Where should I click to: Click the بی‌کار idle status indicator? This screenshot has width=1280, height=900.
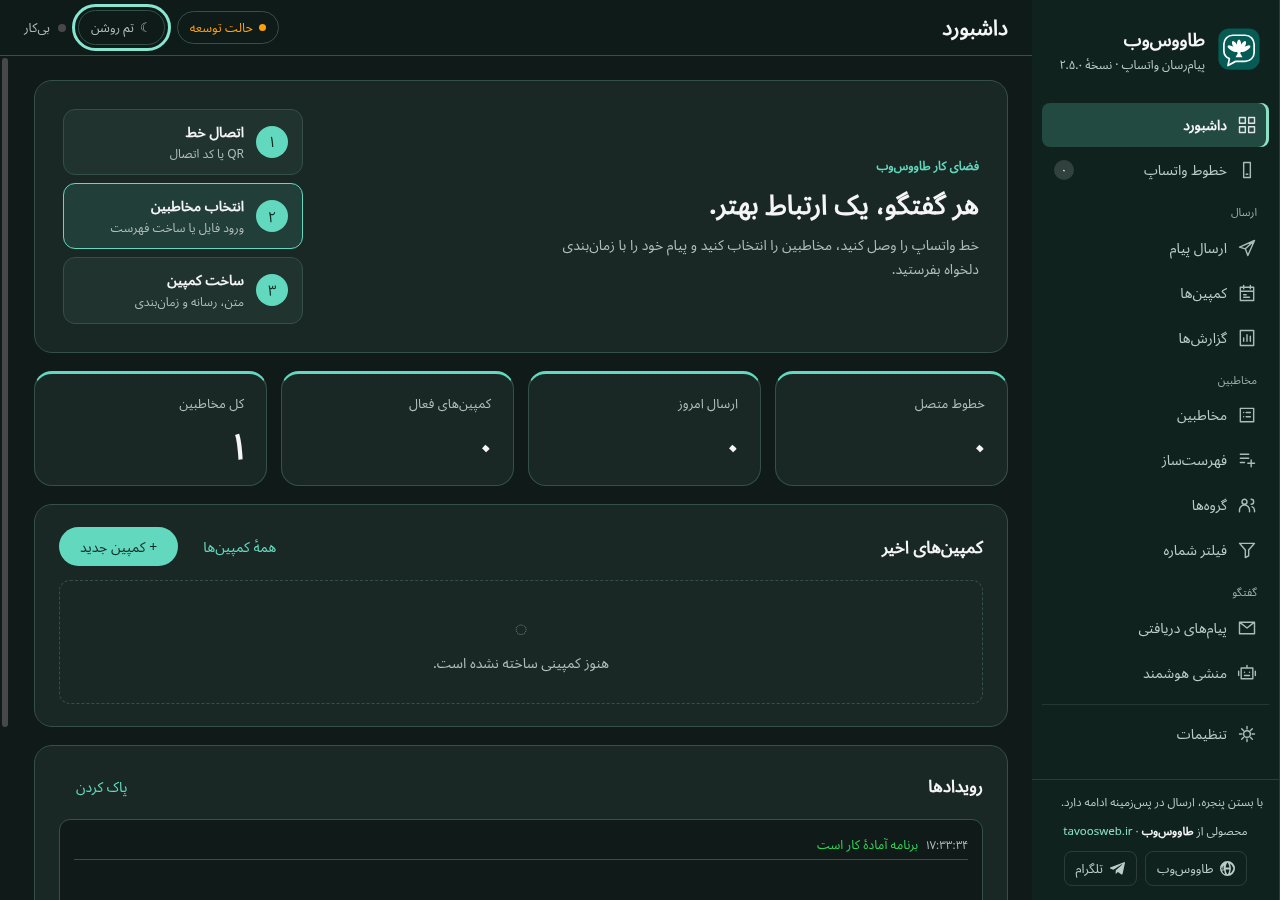pyautogui.click(x=45, y=28)
